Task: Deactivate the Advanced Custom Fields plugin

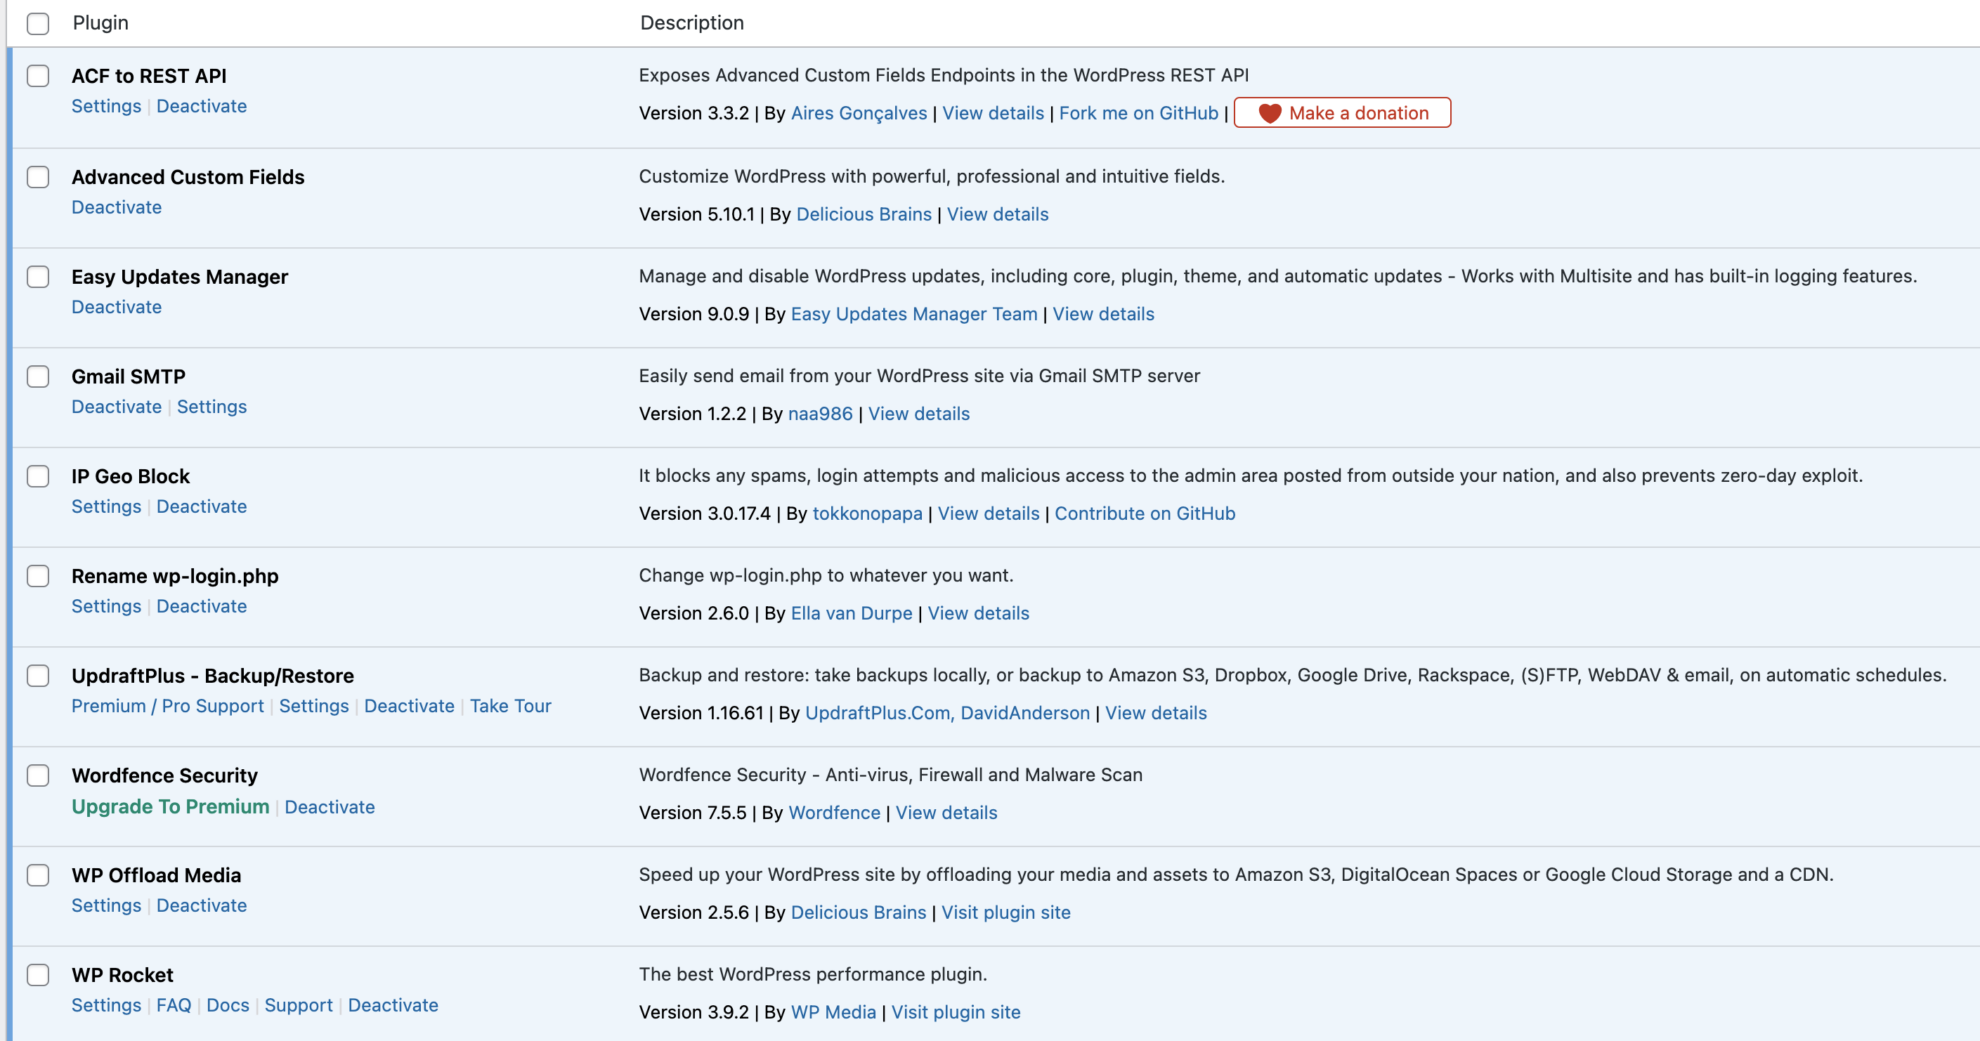Action: tap(116, 207)
